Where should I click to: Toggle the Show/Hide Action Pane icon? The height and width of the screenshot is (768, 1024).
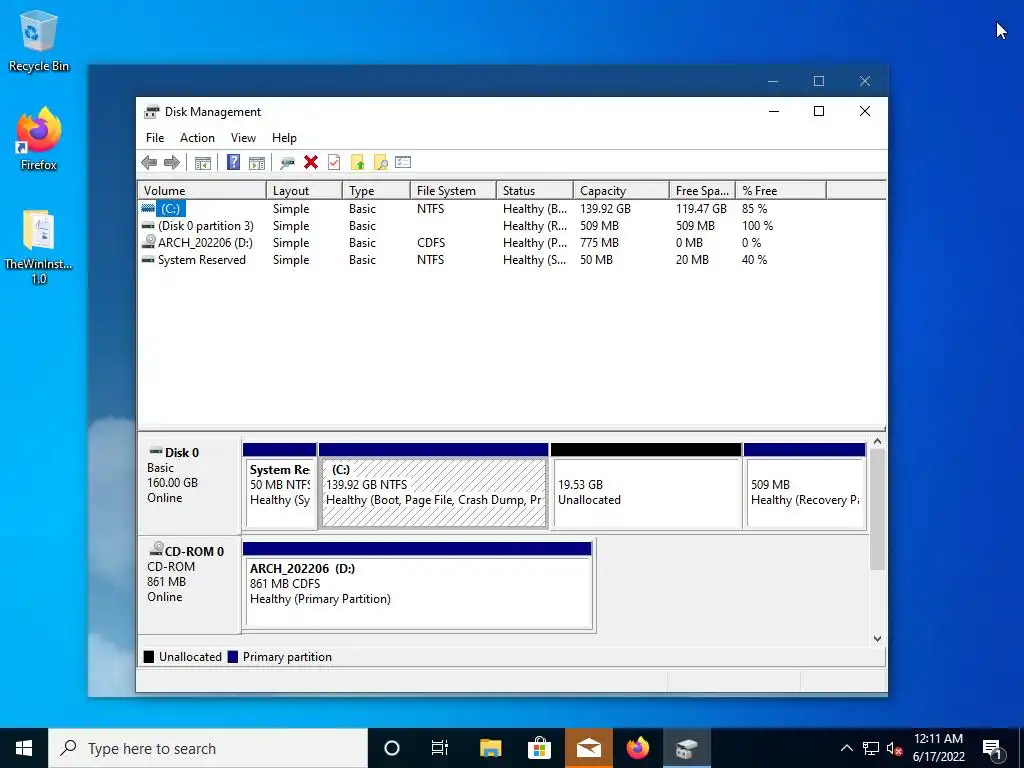[257, 163]
